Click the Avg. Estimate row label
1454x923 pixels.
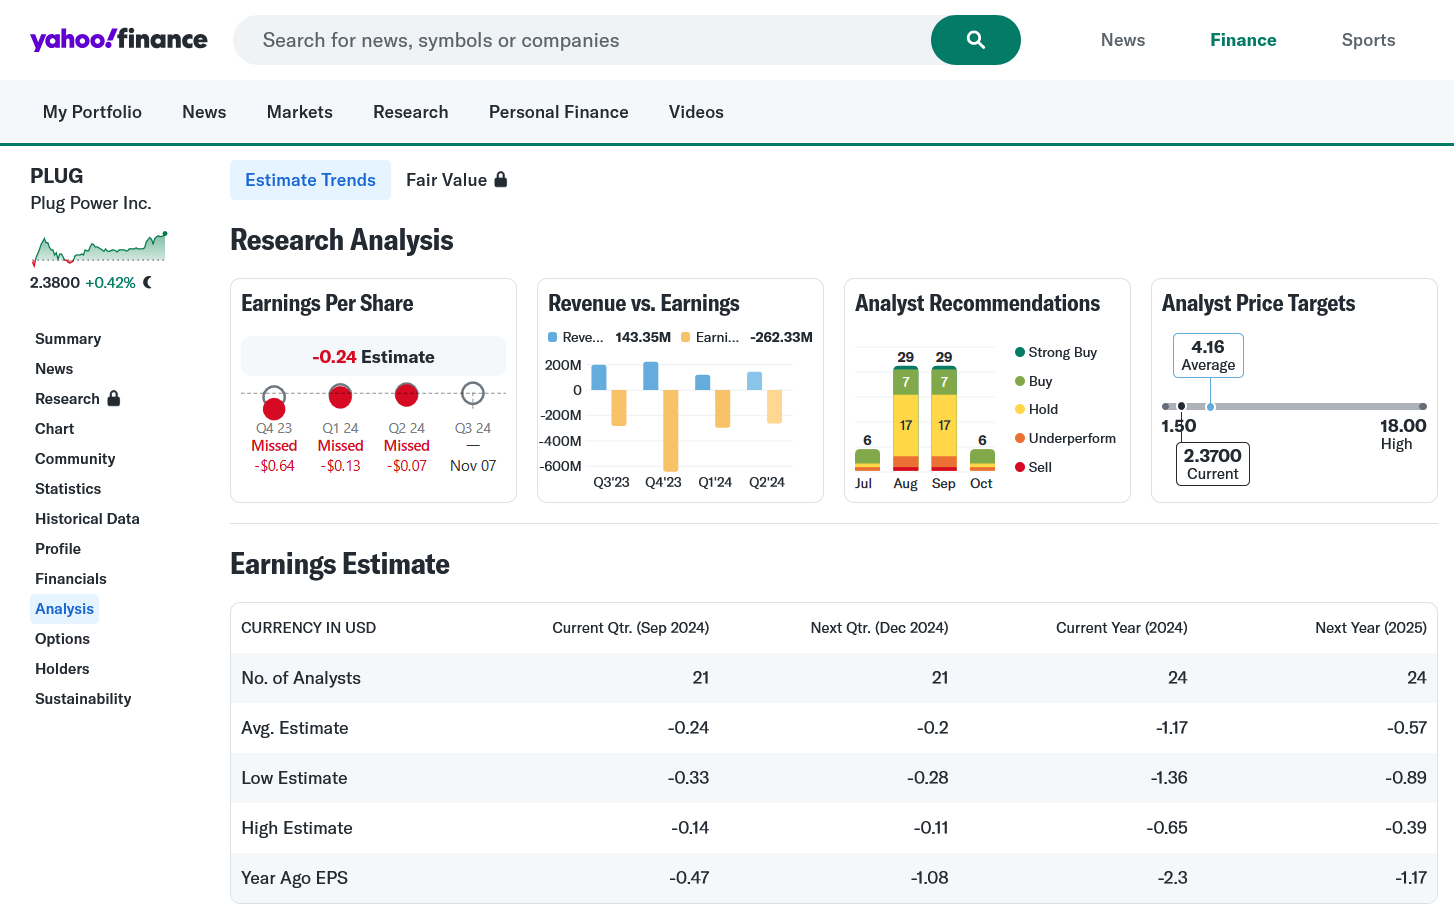295,728
